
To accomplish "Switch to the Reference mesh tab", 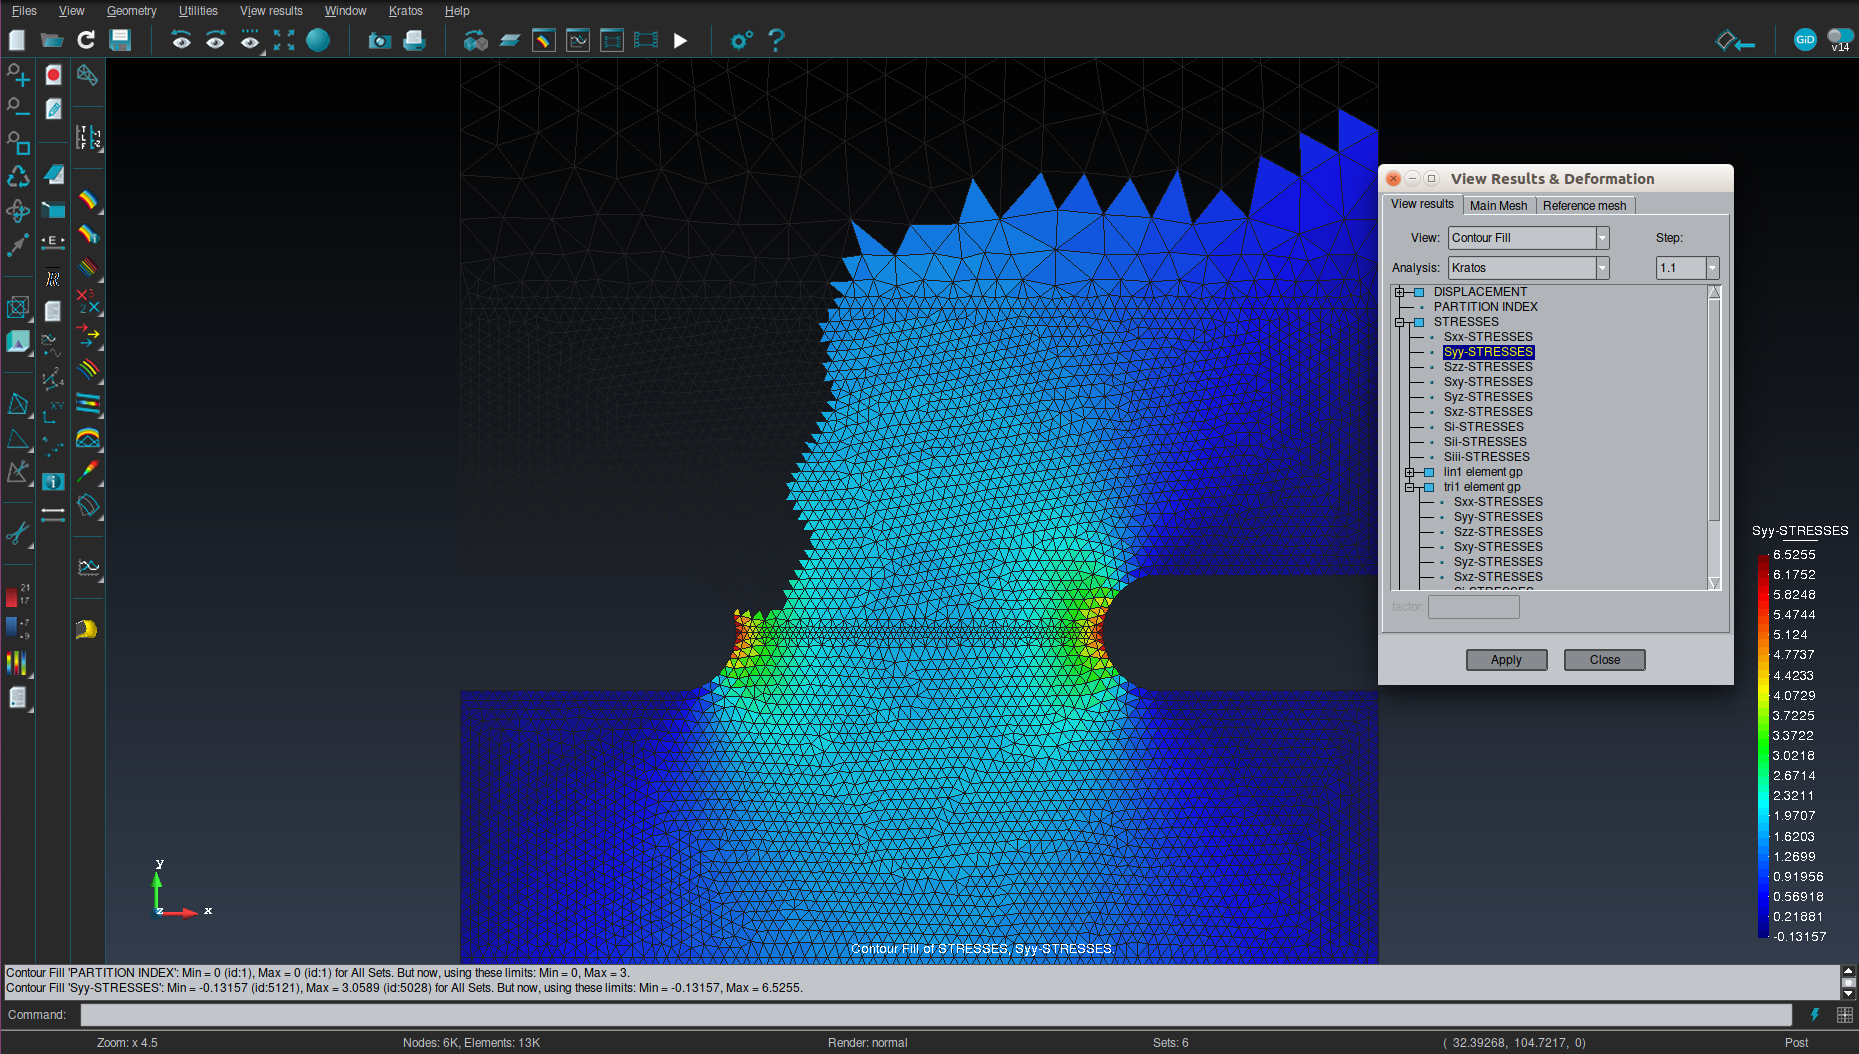I will coord(1584,206).
